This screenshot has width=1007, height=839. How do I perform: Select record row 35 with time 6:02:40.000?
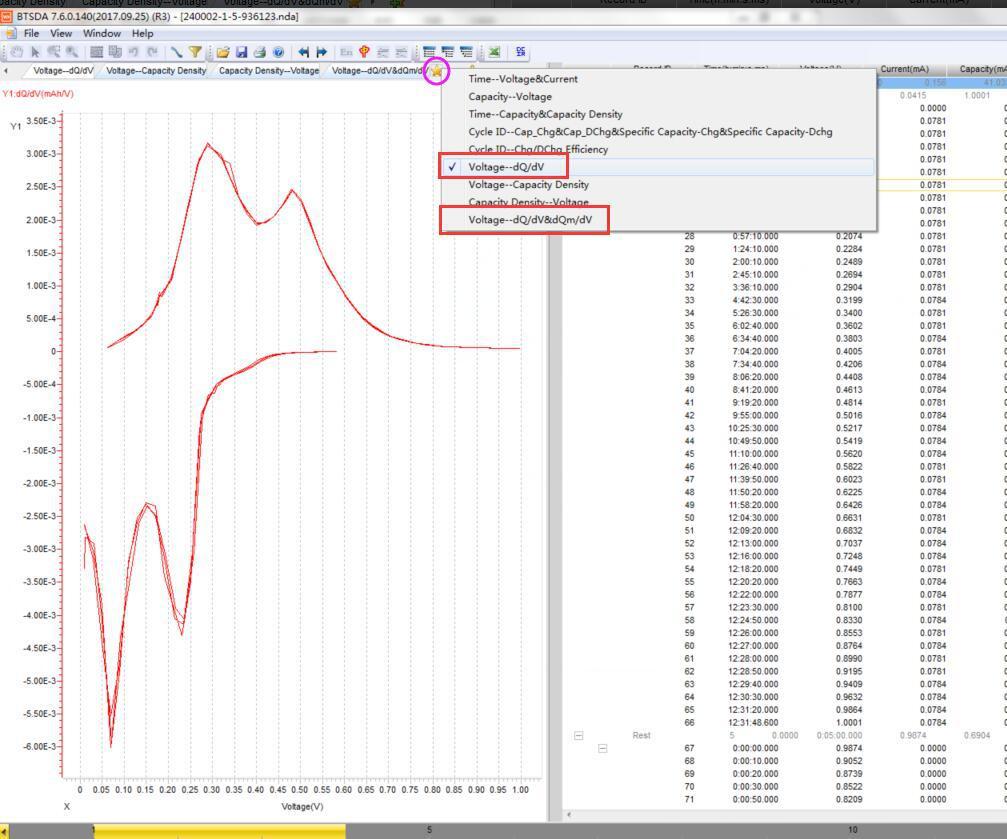tap(785, 326)
